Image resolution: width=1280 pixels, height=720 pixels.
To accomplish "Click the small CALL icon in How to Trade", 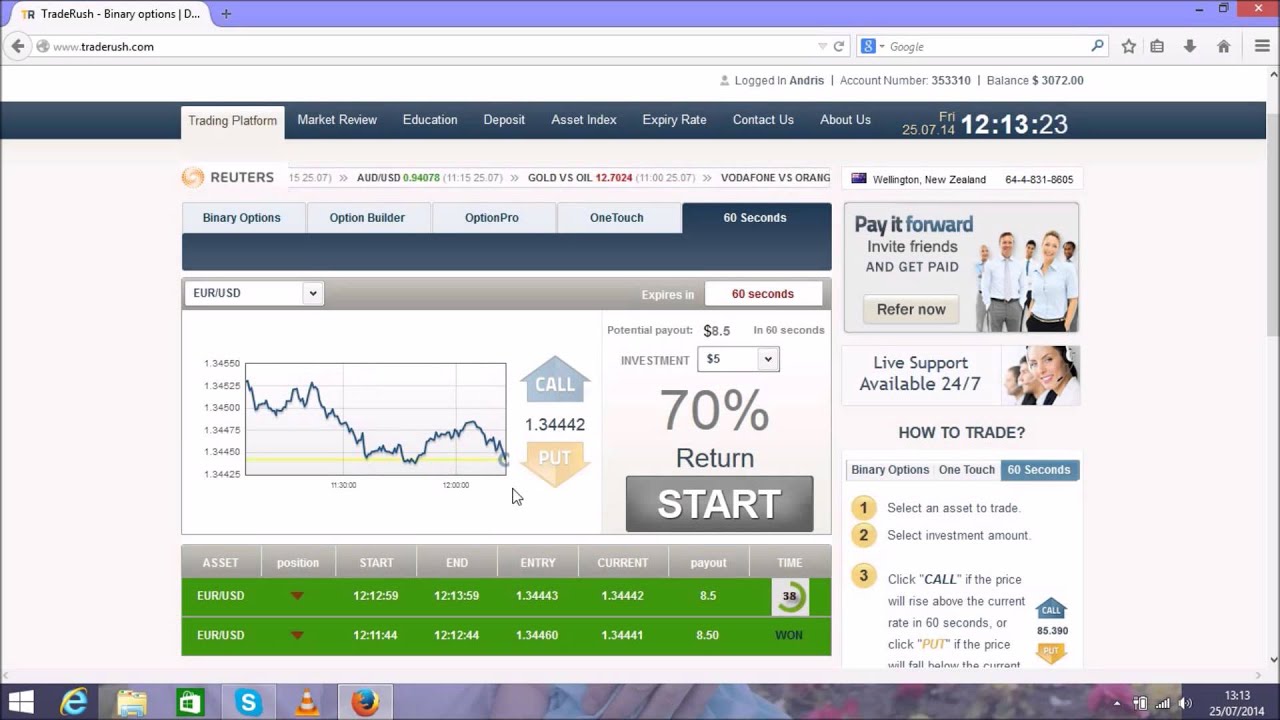I will (x=1051, y=609).
